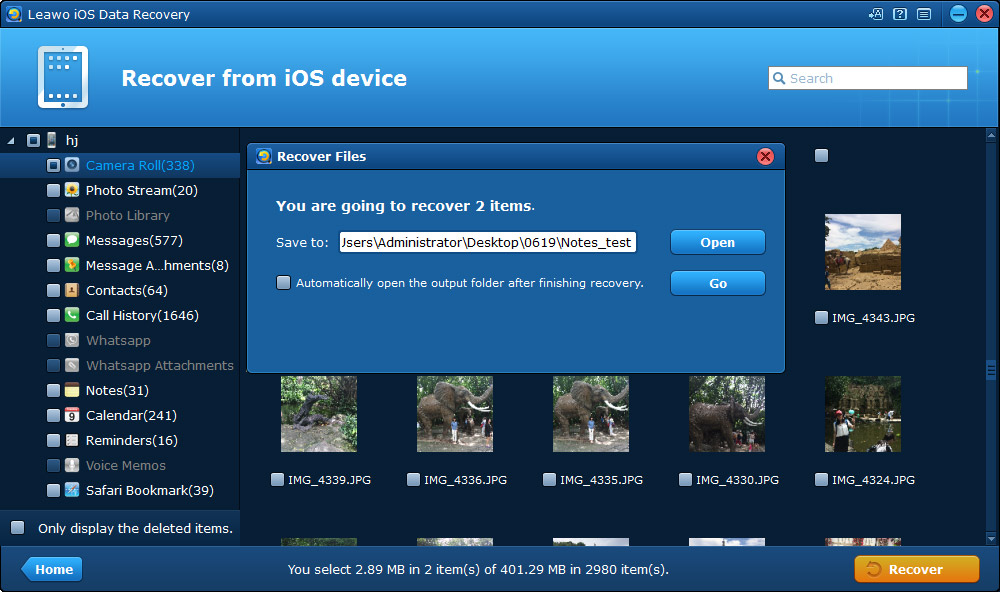Tick the IMG_4336.JPG checkbox
The width and height of the screenshot is (1000, 592).
pyautogui.click(x=413, y=480)
